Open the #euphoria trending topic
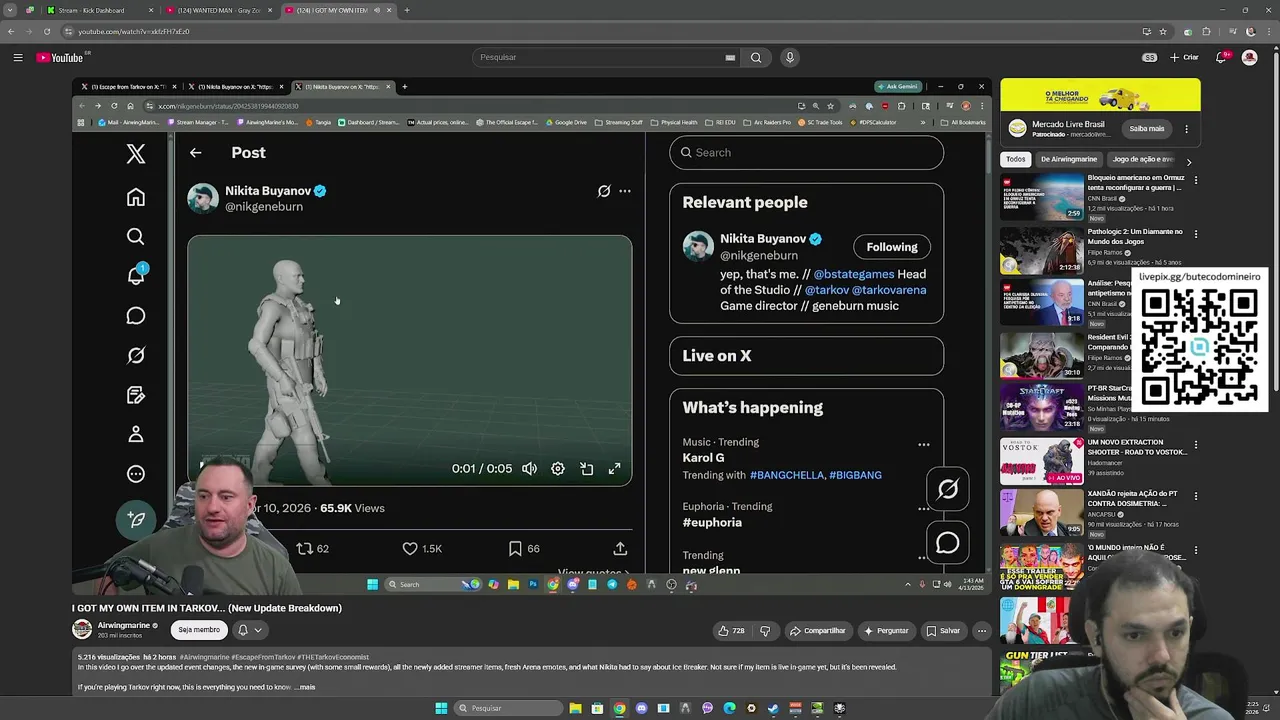The height and width of the screenshot is (720, 1280). (712, 523)
